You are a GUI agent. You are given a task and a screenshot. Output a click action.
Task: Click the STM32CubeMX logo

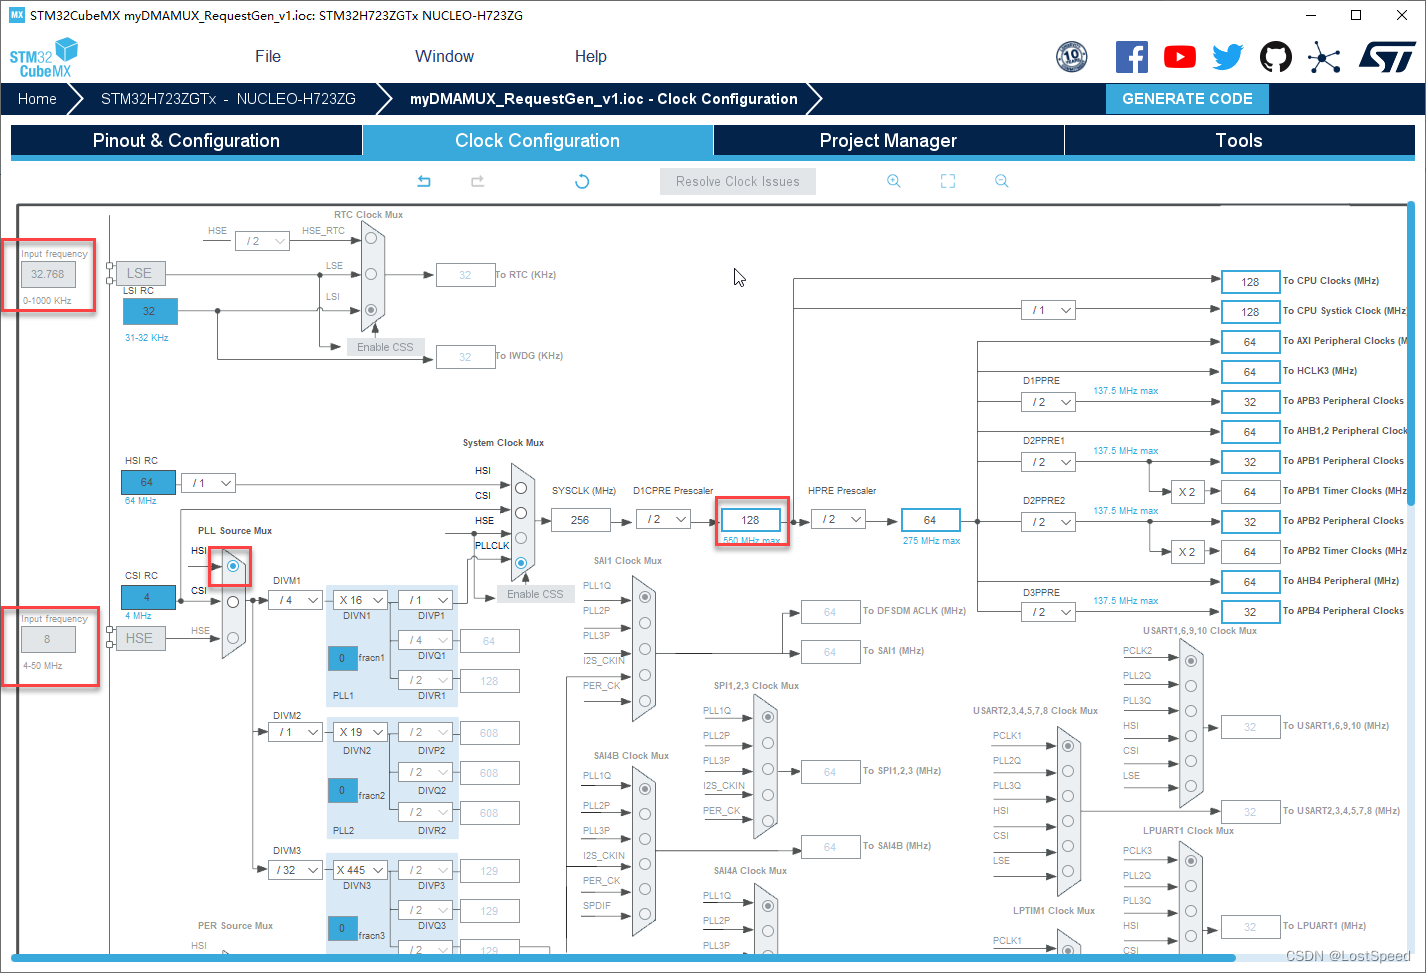tap(44, 58)
